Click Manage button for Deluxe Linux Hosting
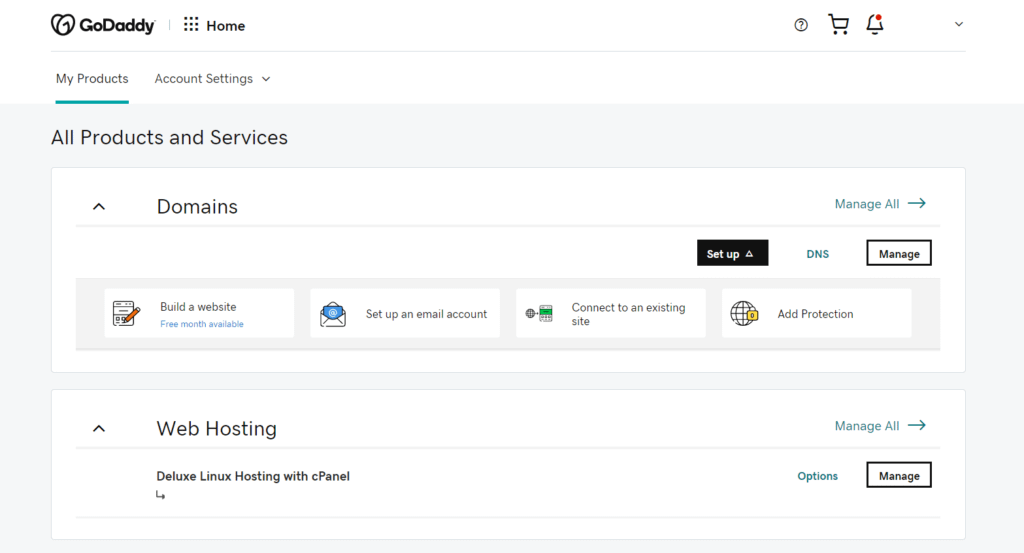This screenshot has height=553, width=1024. (x=899, y=475)
